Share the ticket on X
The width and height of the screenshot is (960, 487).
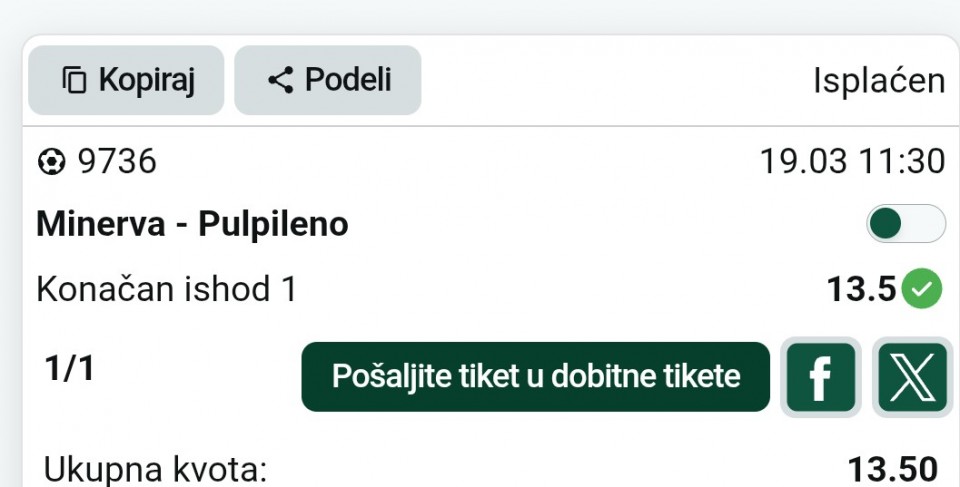[x=912, y=377]
